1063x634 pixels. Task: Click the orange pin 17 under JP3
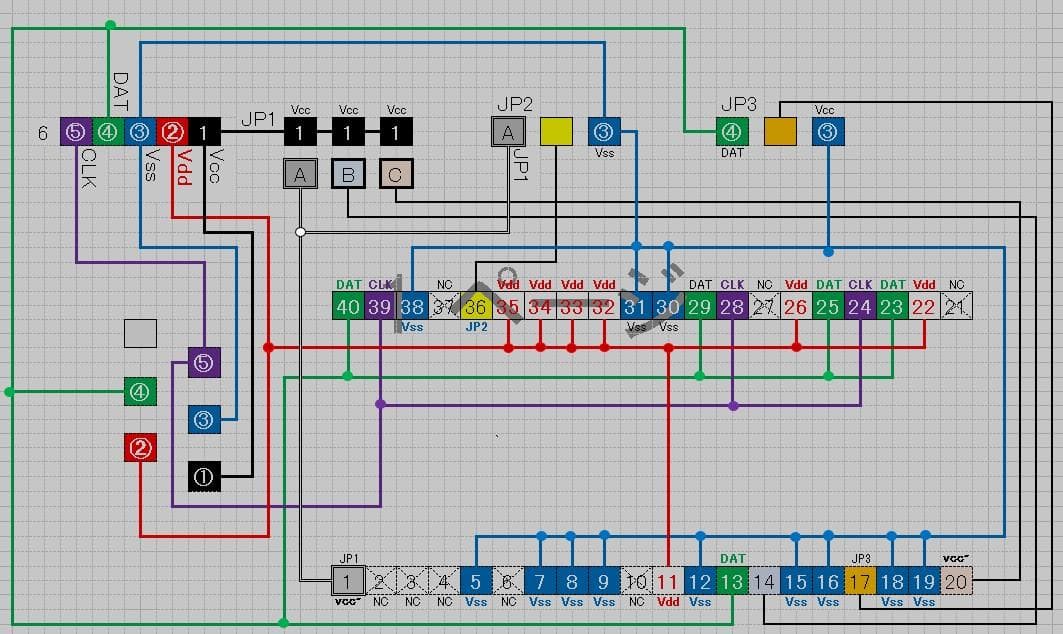[x=860, y=581]
